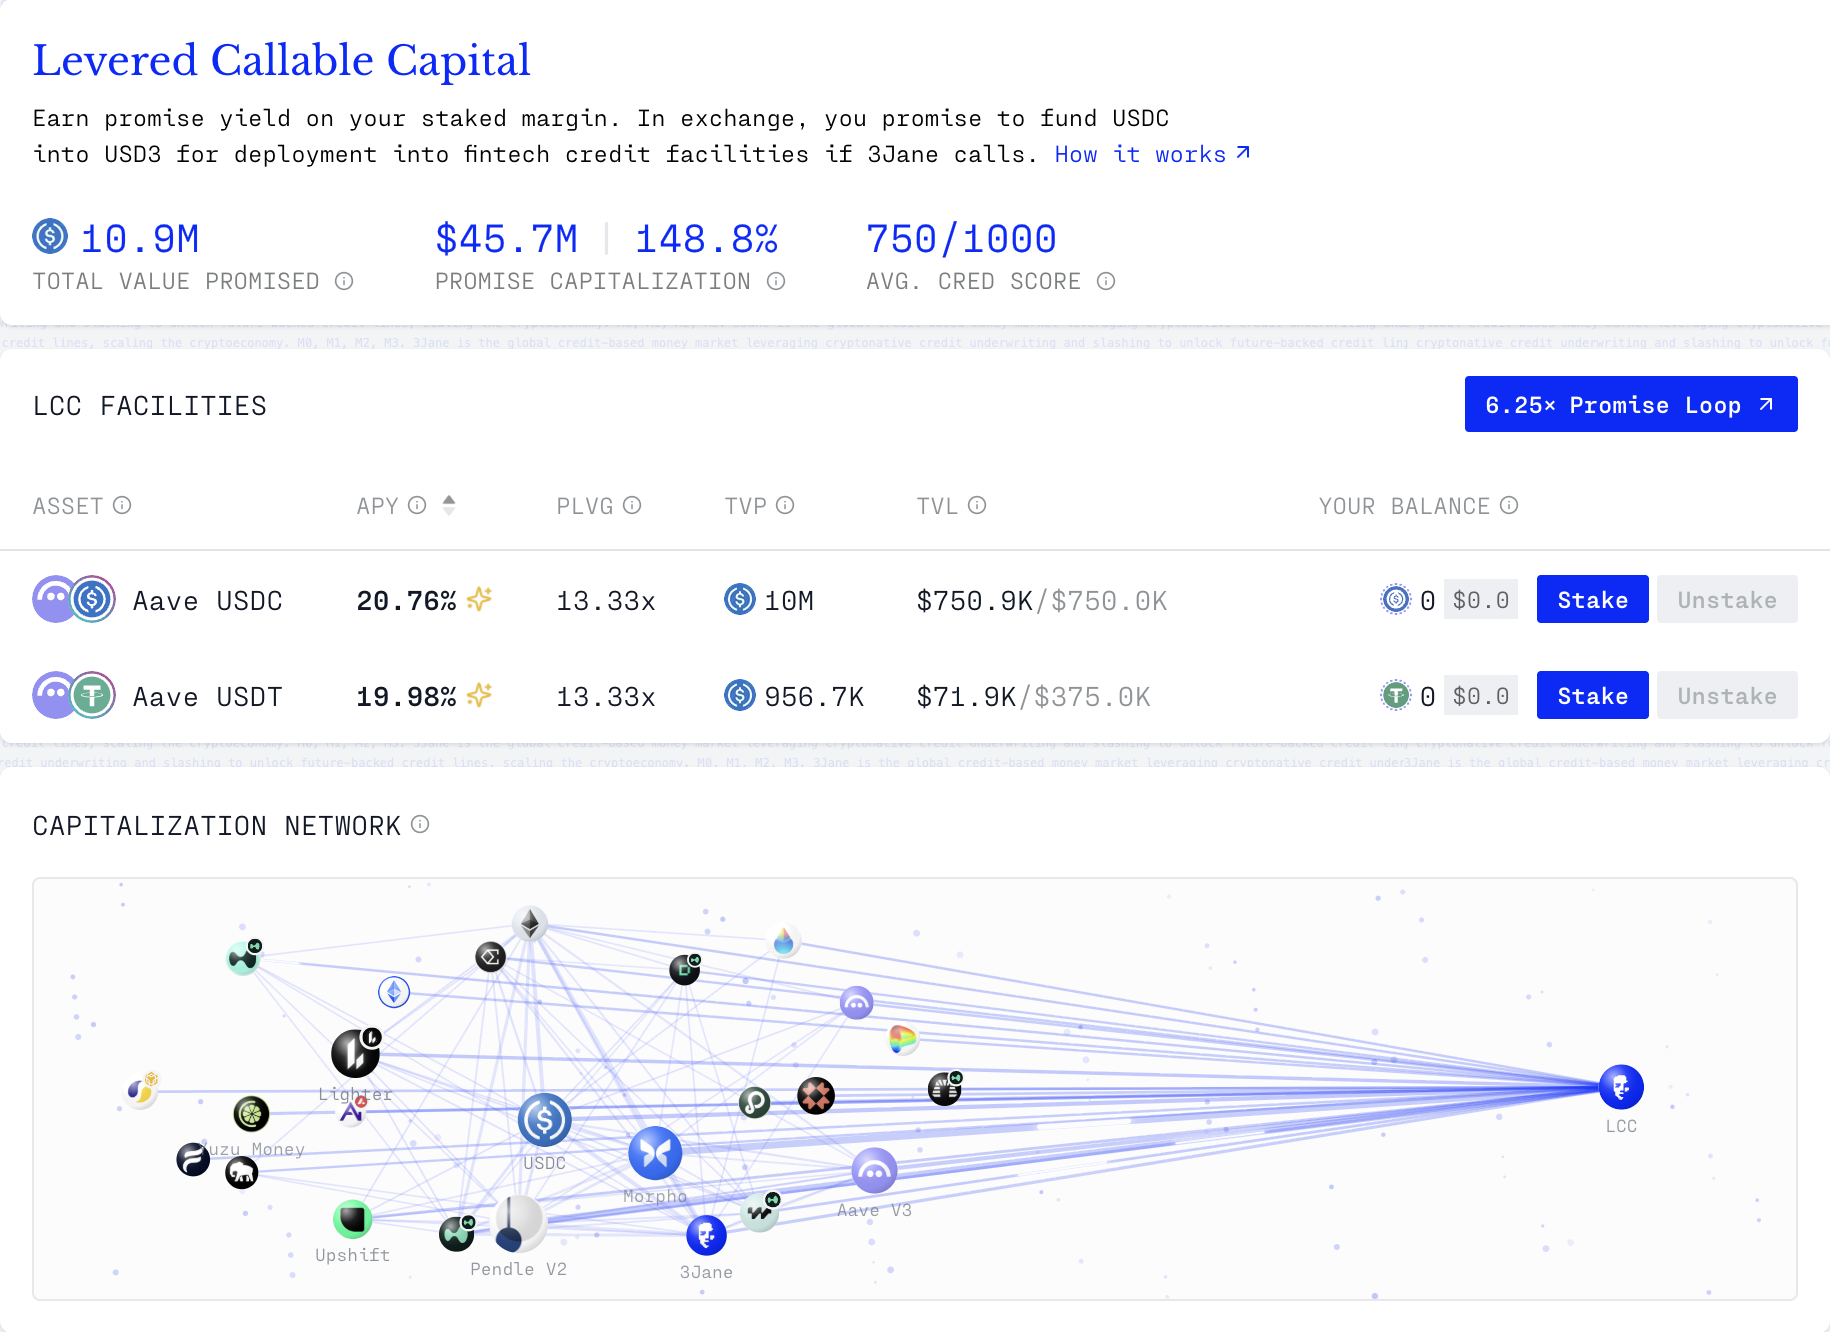Click the sparkle icon beside 20.76% APY
The height and width of the screenshot is (1332, 1830).
[480, 598]
